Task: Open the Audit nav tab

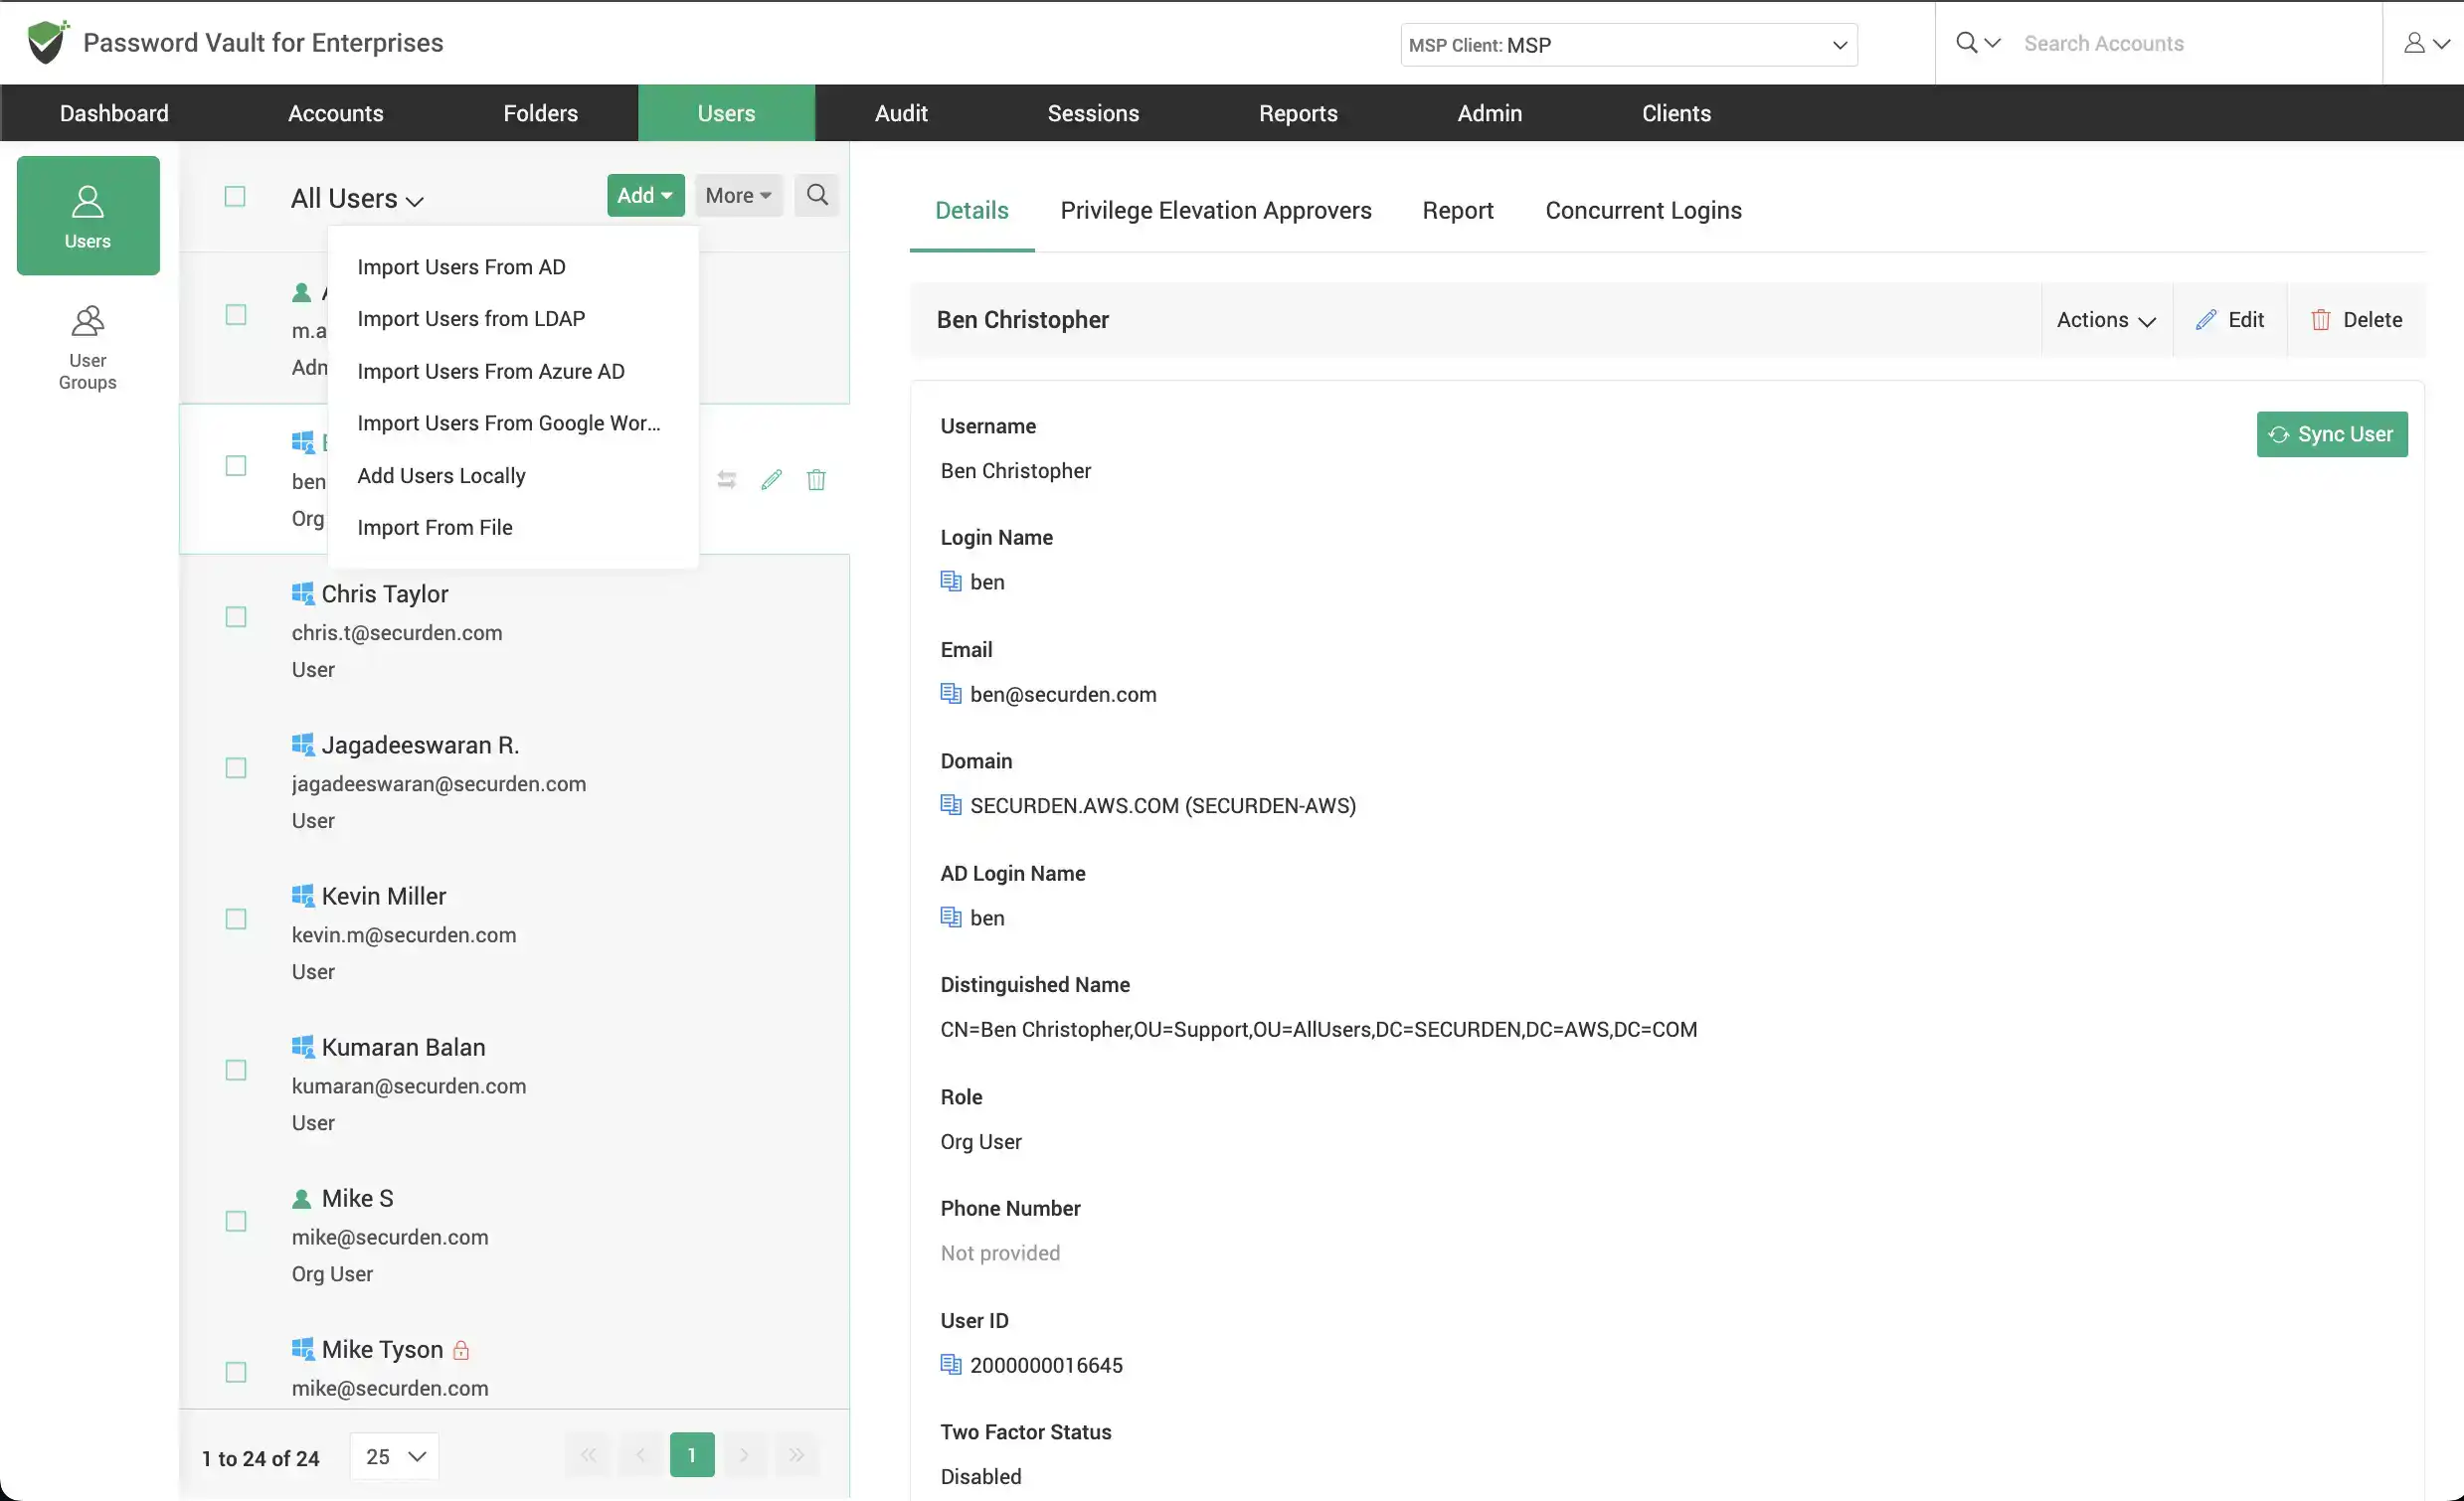Action: [x=901, y=113]
